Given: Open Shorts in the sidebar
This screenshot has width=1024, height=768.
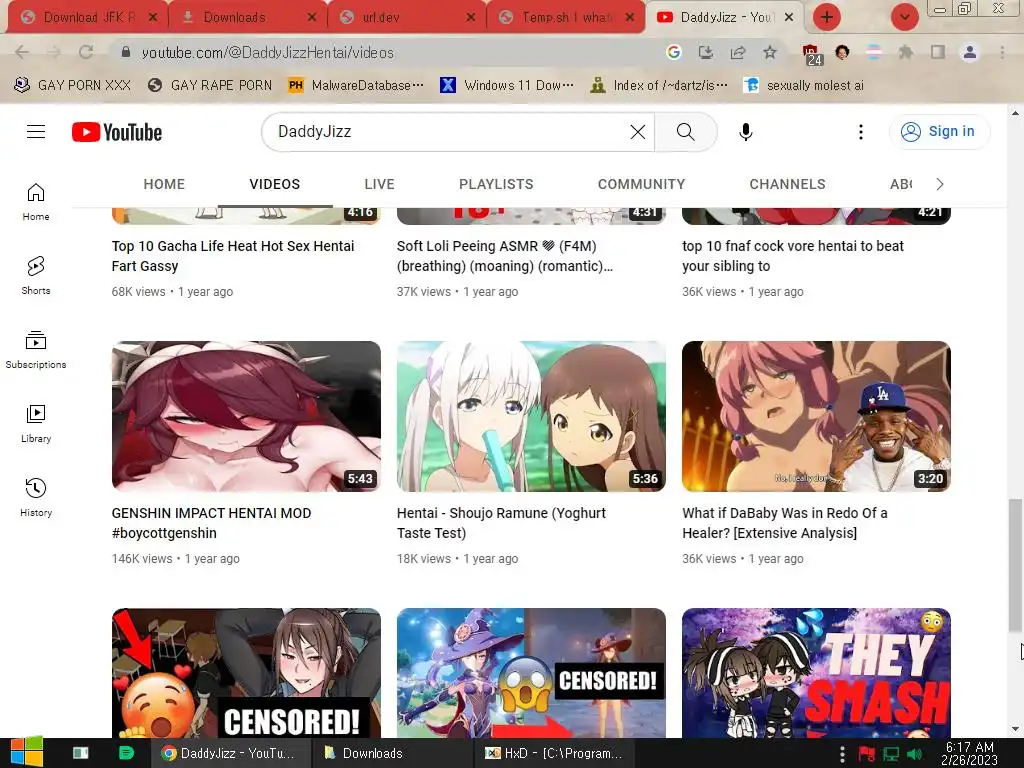Looking at the screenshot, I should click(36, 276).
